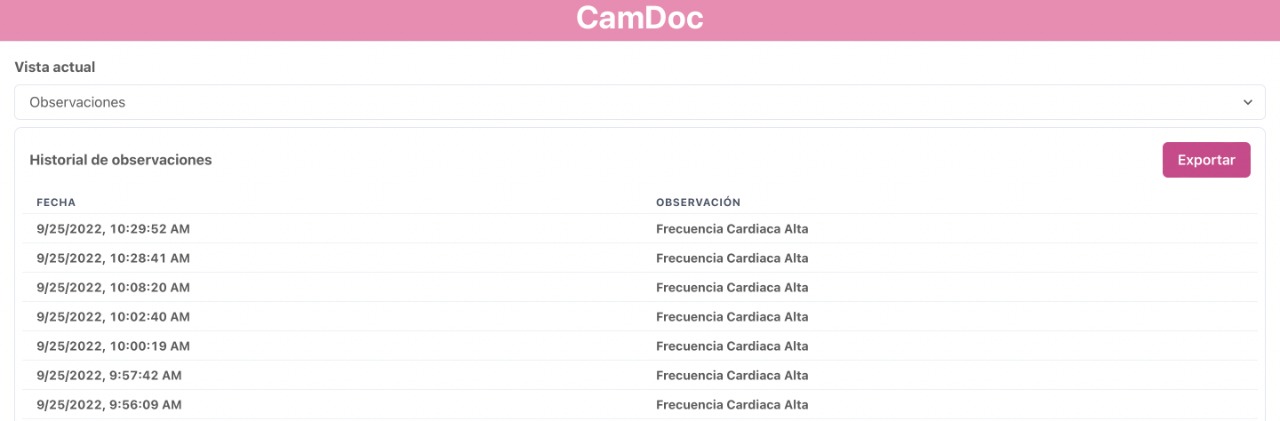The image size is (1280, 421).
Task: Select the 9:56:09 AM observation row
Action: point(640,405)
